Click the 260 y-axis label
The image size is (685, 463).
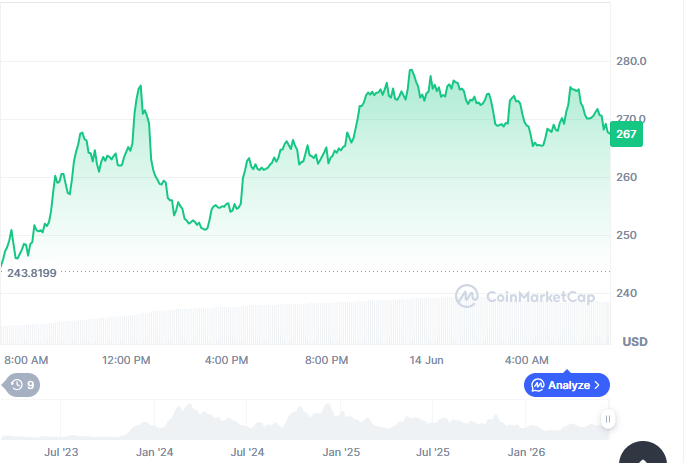pos(626,177)
